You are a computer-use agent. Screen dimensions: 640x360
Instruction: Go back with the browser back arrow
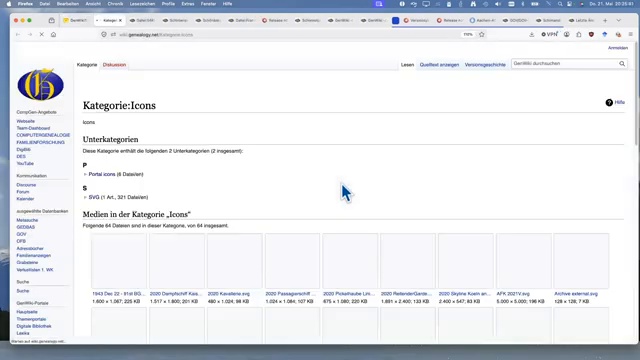click(x=18, y=35)
